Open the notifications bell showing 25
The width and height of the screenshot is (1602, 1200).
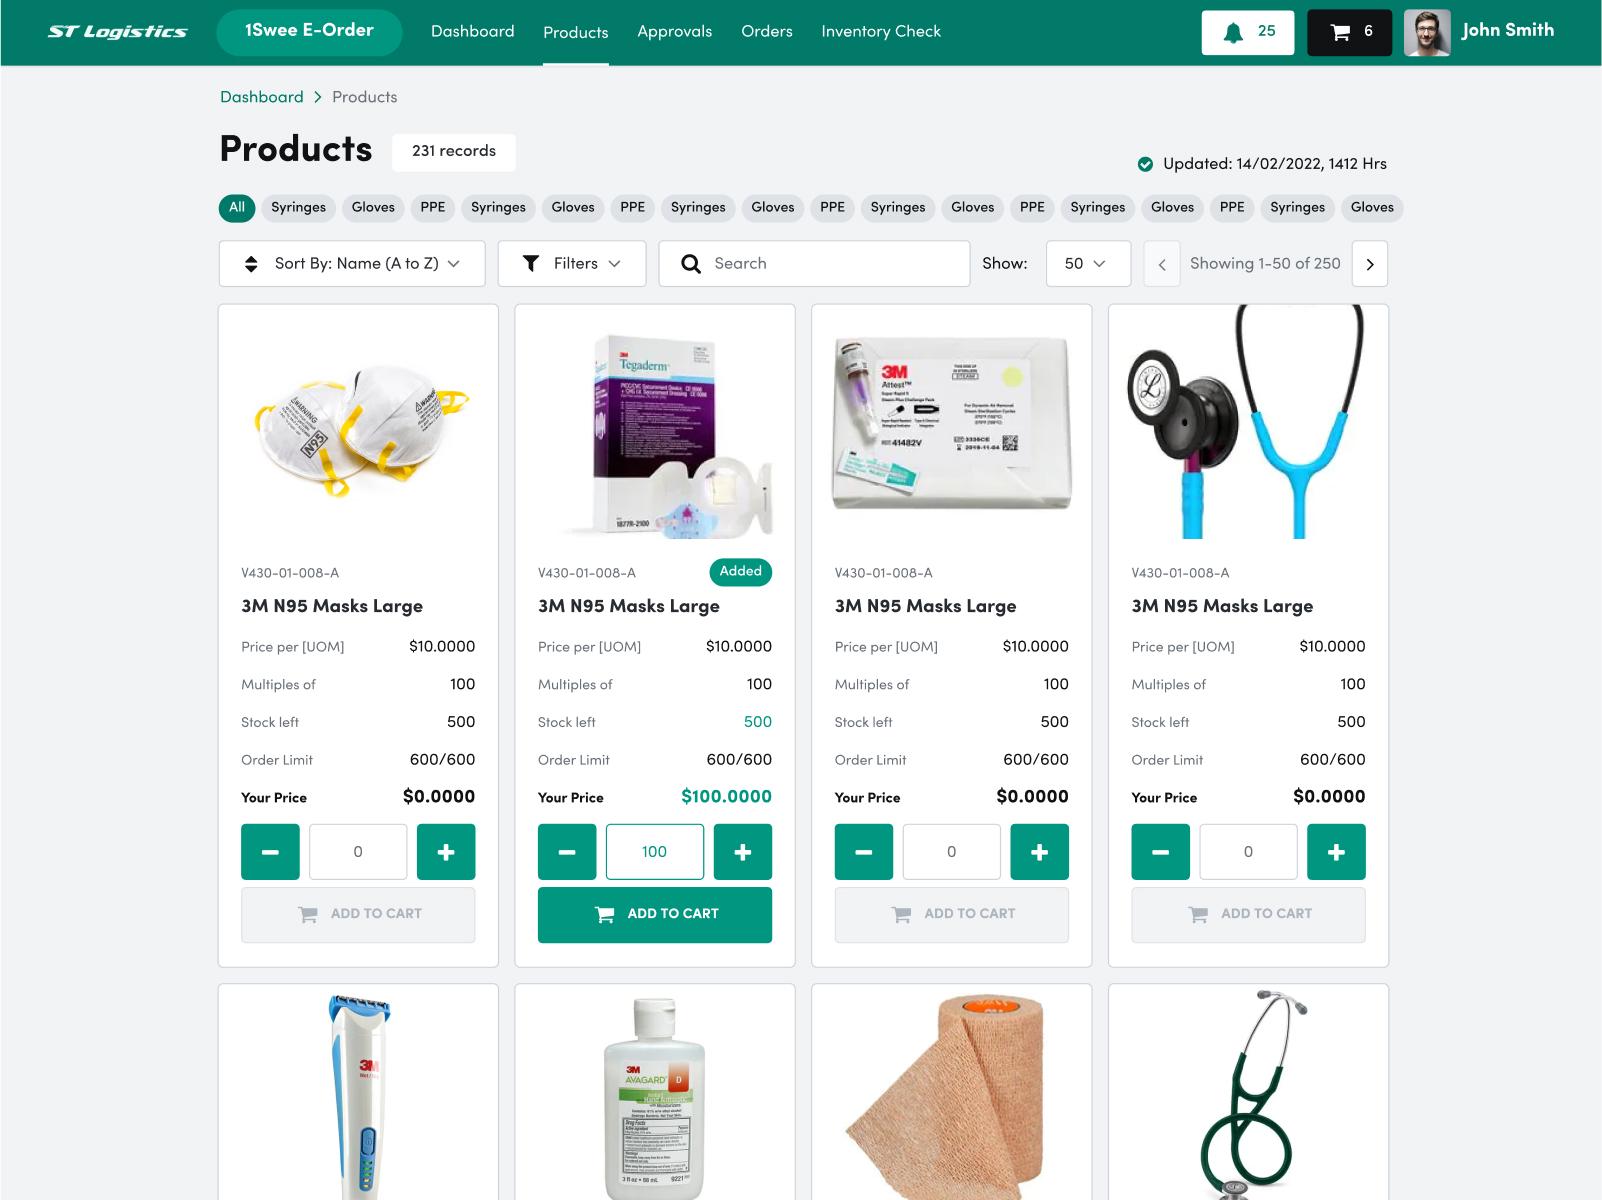click(x=1248, y=32)
